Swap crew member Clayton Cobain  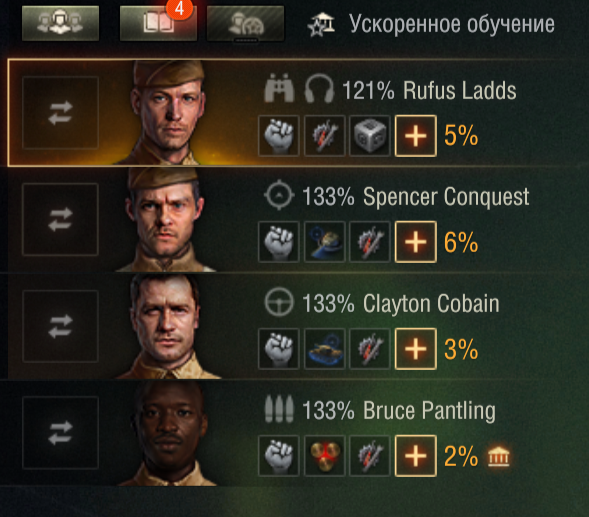(60, 326)
